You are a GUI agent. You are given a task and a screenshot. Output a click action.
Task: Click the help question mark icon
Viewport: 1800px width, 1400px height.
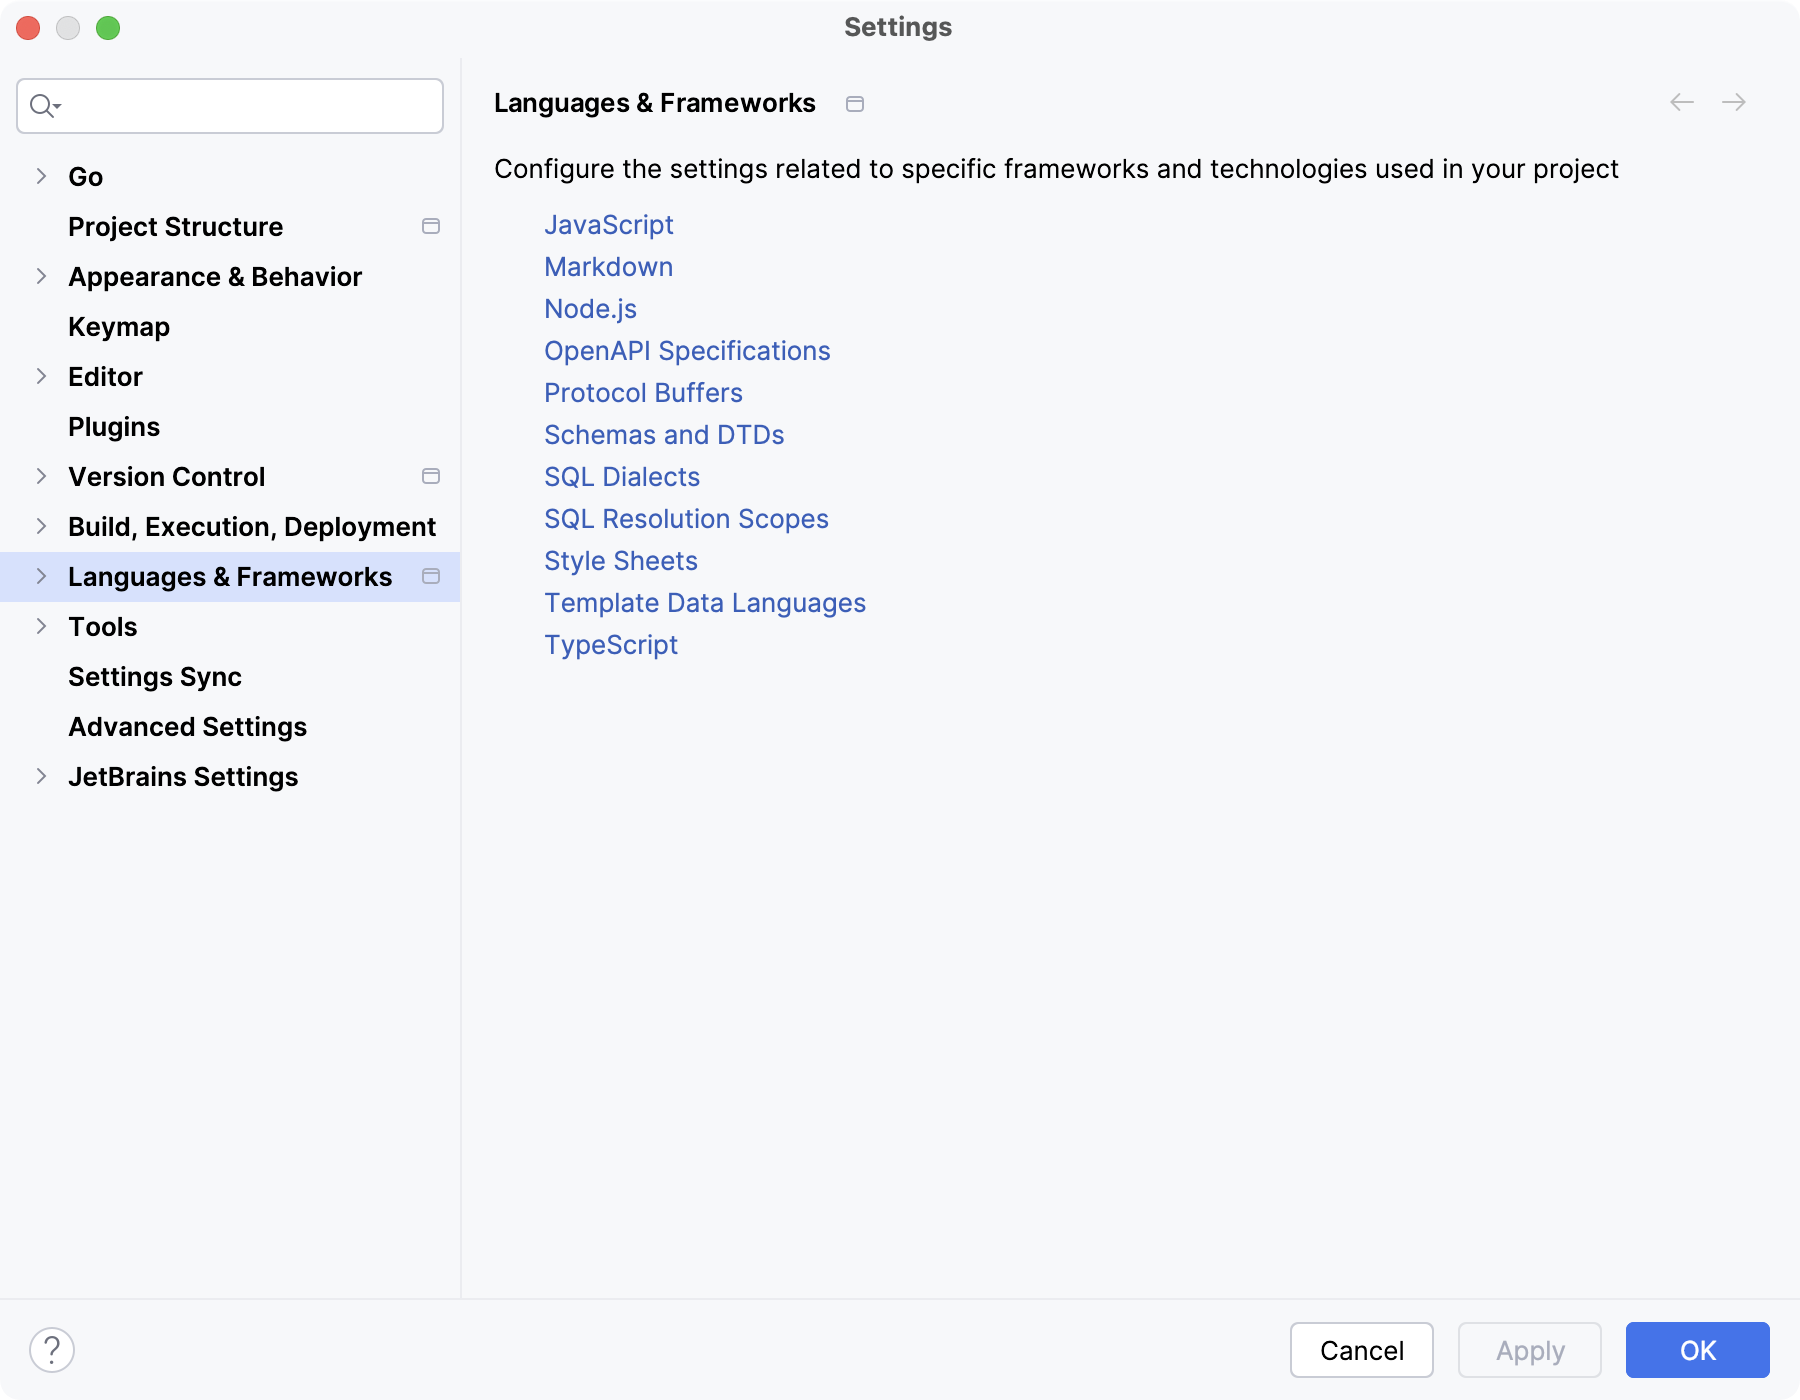(x=49, y=1349)
